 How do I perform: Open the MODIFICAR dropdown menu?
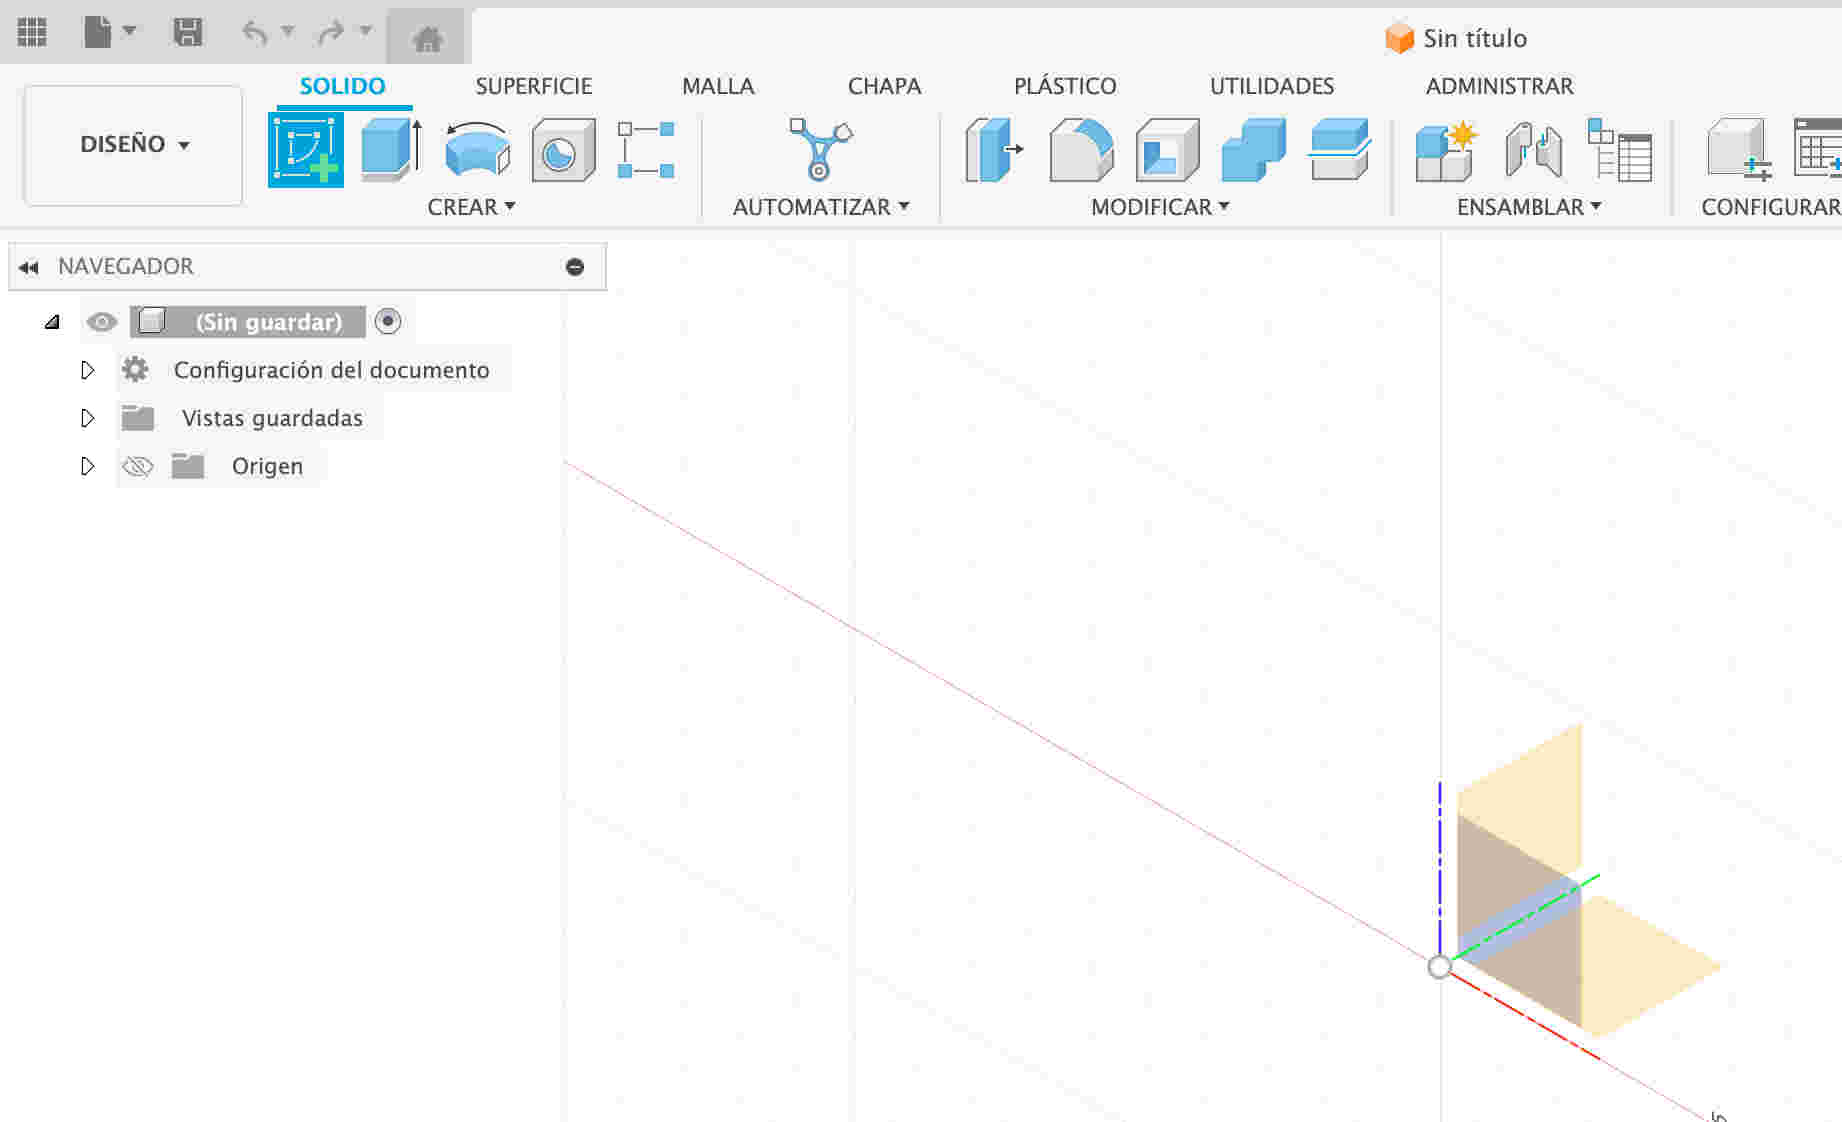click(x=1160, y=207)
